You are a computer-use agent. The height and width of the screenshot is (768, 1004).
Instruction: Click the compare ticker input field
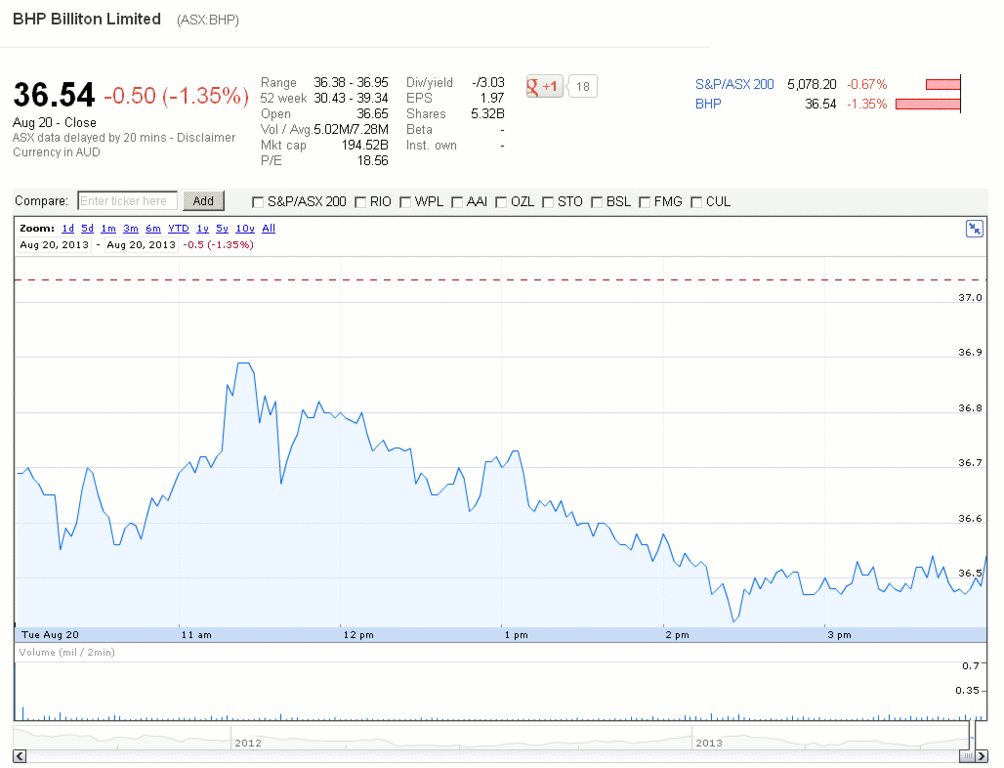(x=127, y=201)
